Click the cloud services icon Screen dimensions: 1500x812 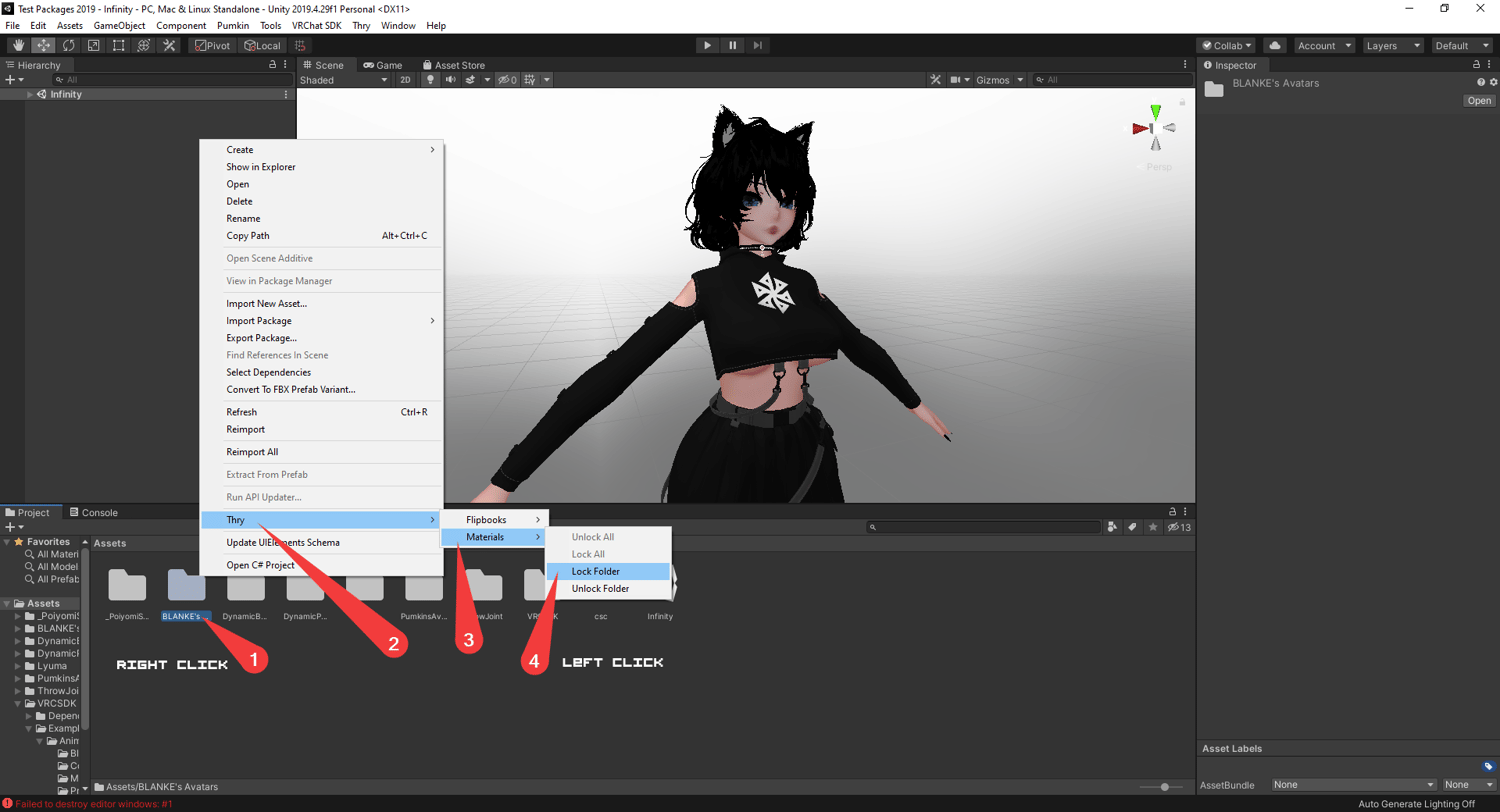point(1275,45)
